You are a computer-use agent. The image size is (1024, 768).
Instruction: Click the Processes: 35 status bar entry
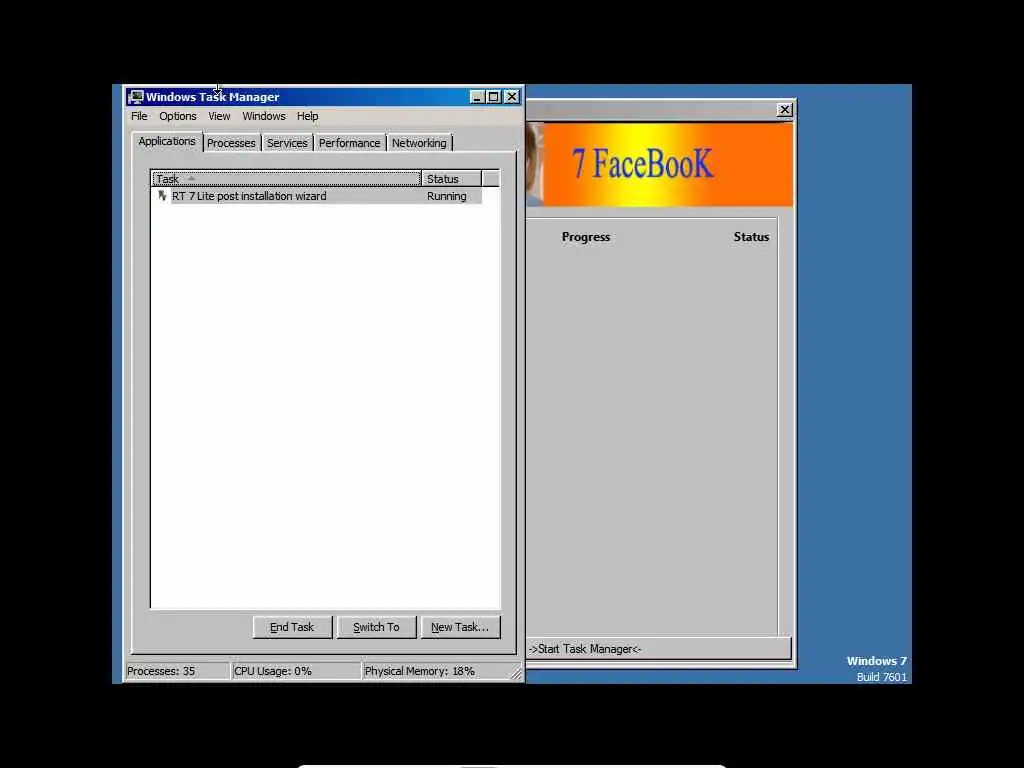click(177, 671)
